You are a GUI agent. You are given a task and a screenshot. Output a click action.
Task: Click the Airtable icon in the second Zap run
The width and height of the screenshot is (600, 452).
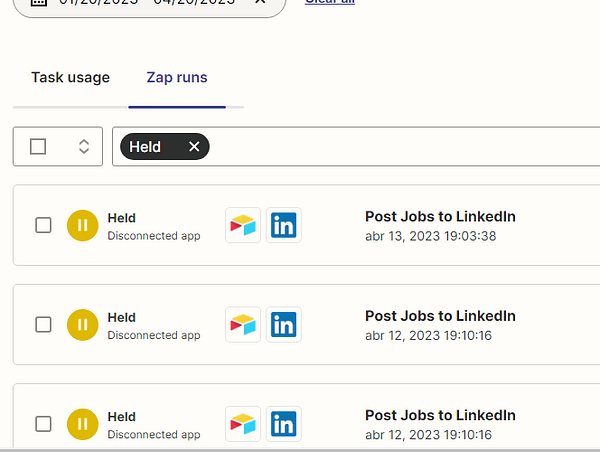click(x=243, y=324)
